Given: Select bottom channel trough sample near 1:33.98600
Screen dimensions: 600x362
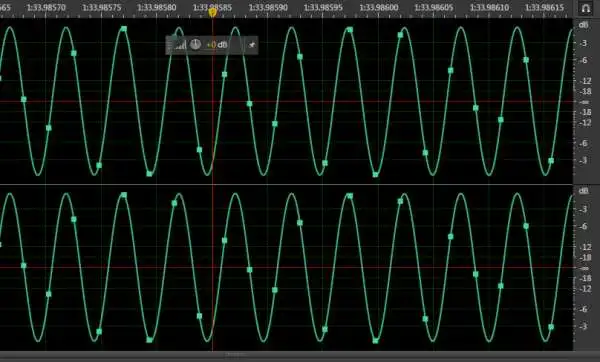Looking at the screenshot, I should click(x=375, y=341).
